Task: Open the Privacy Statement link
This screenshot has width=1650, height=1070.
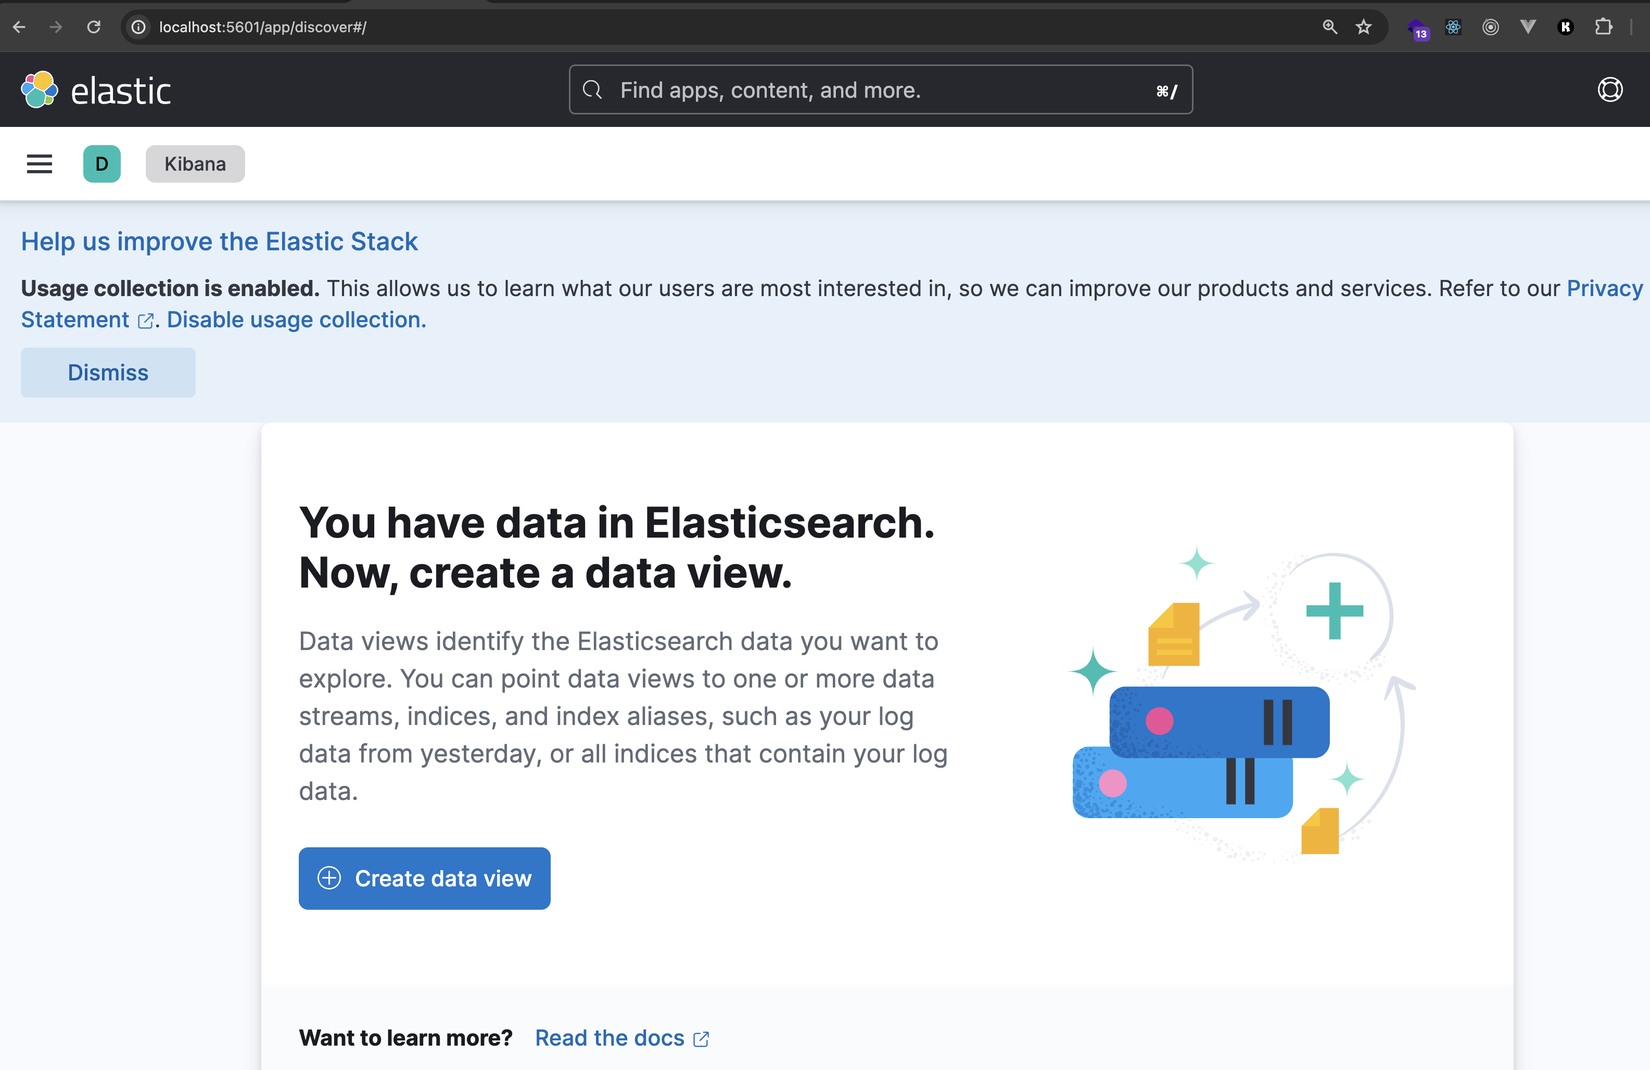Action: (x=1604, y=289)
